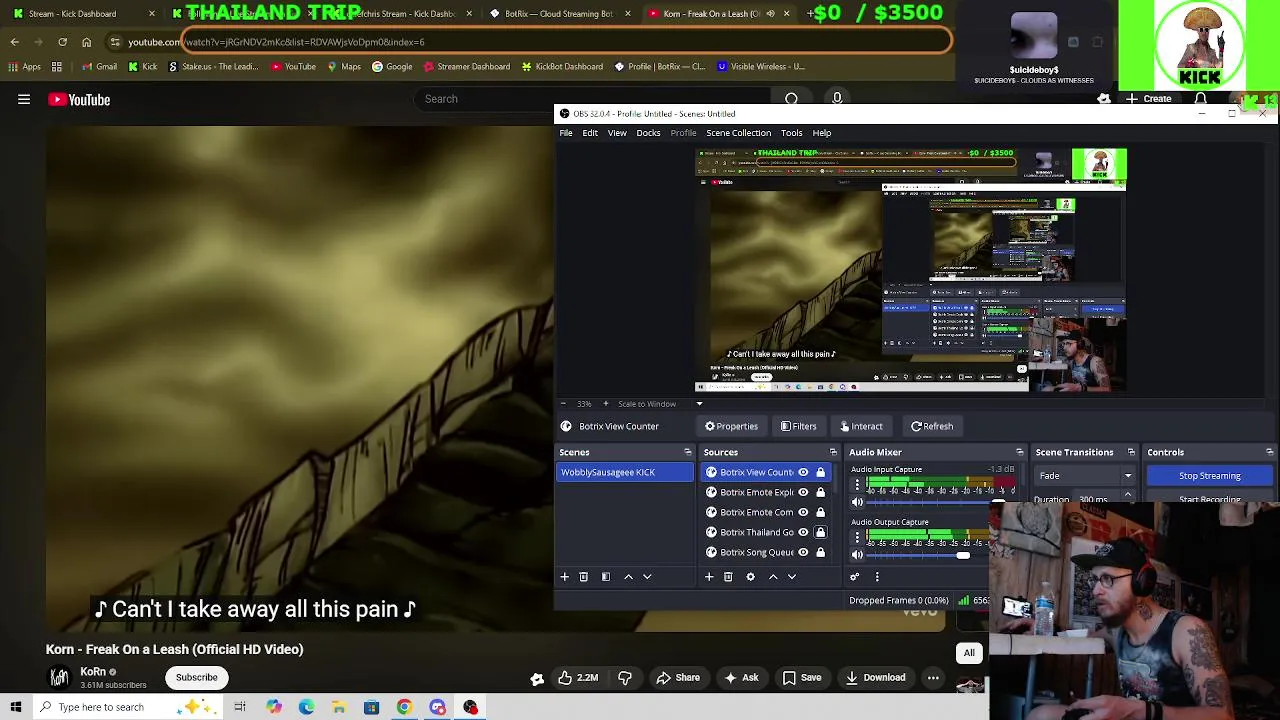1280x720 pixels.
Task: Click Interact button in OBS
Action: pyautogui.click(x=861, y=426)
